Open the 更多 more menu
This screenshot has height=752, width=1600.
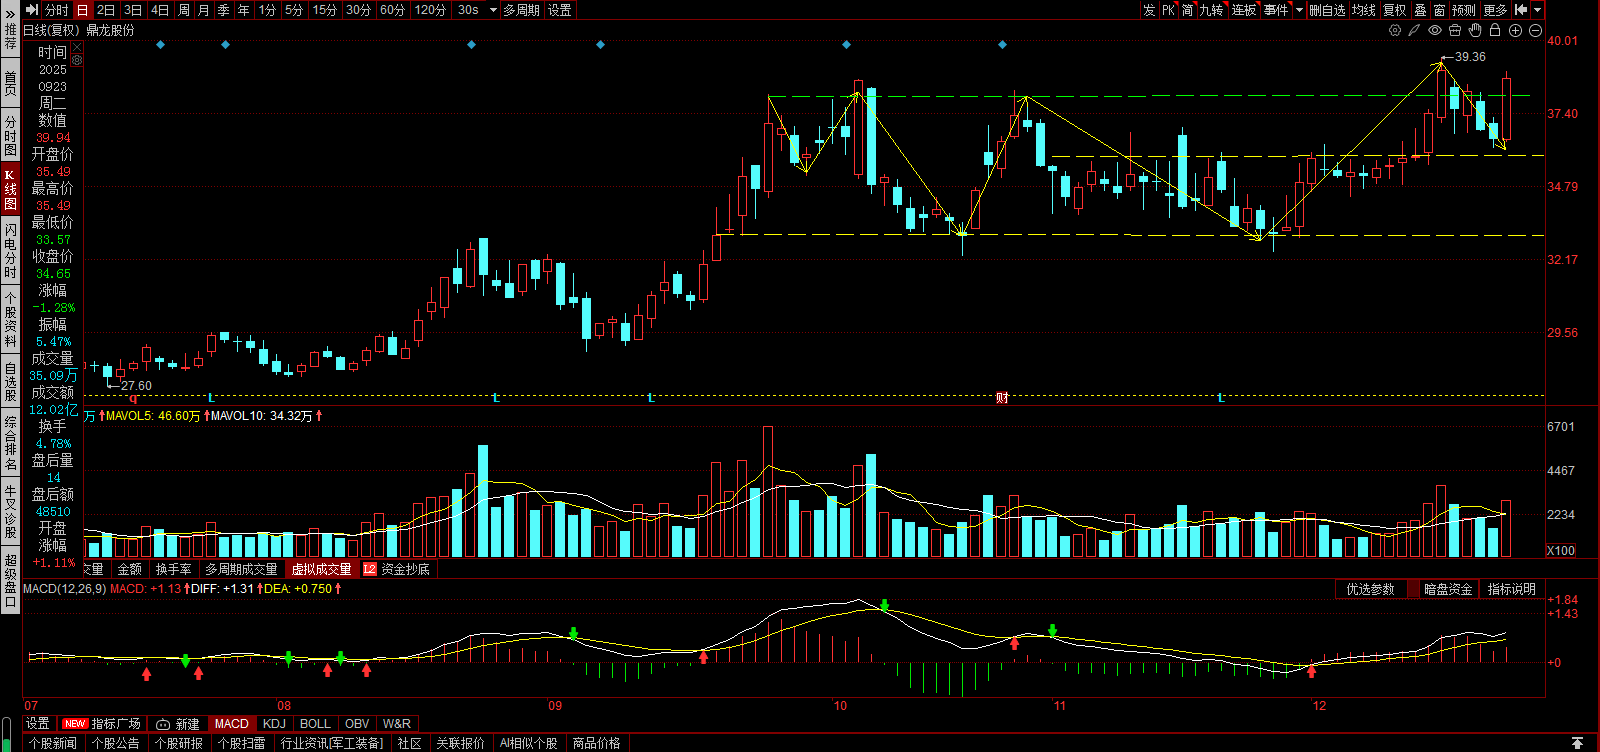(x=1495, y=10)
